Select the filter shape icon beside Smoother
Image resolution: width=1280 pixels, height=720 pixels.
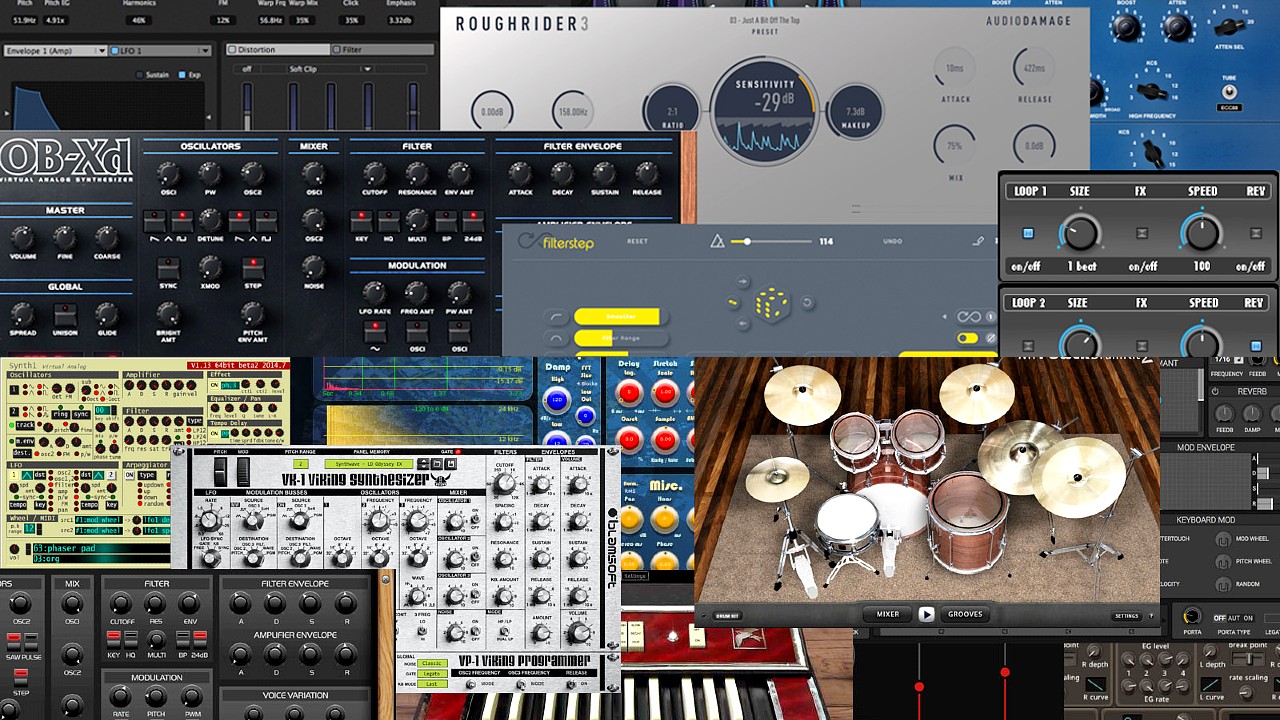click(x=556, y=317)
